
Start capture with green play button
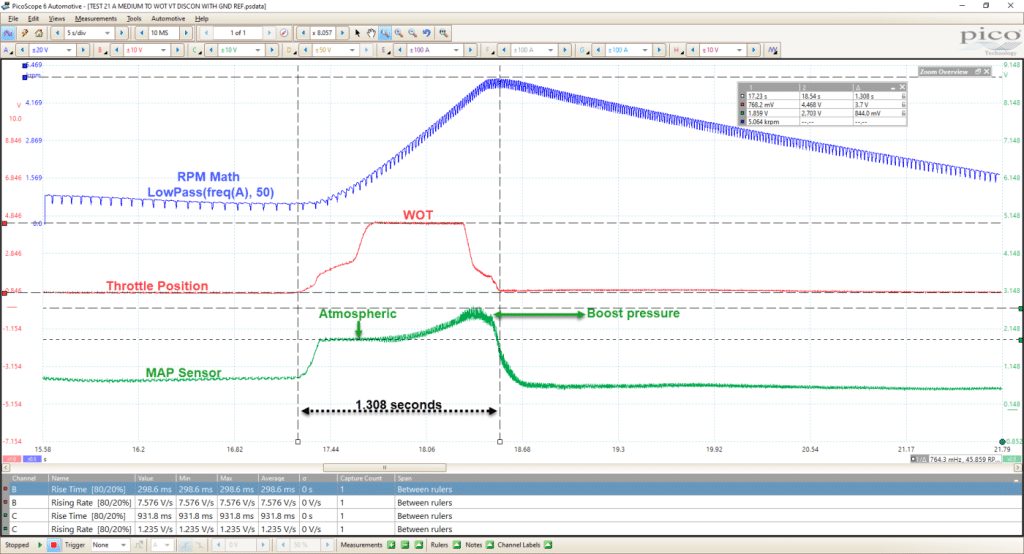[x=40, y=545]
